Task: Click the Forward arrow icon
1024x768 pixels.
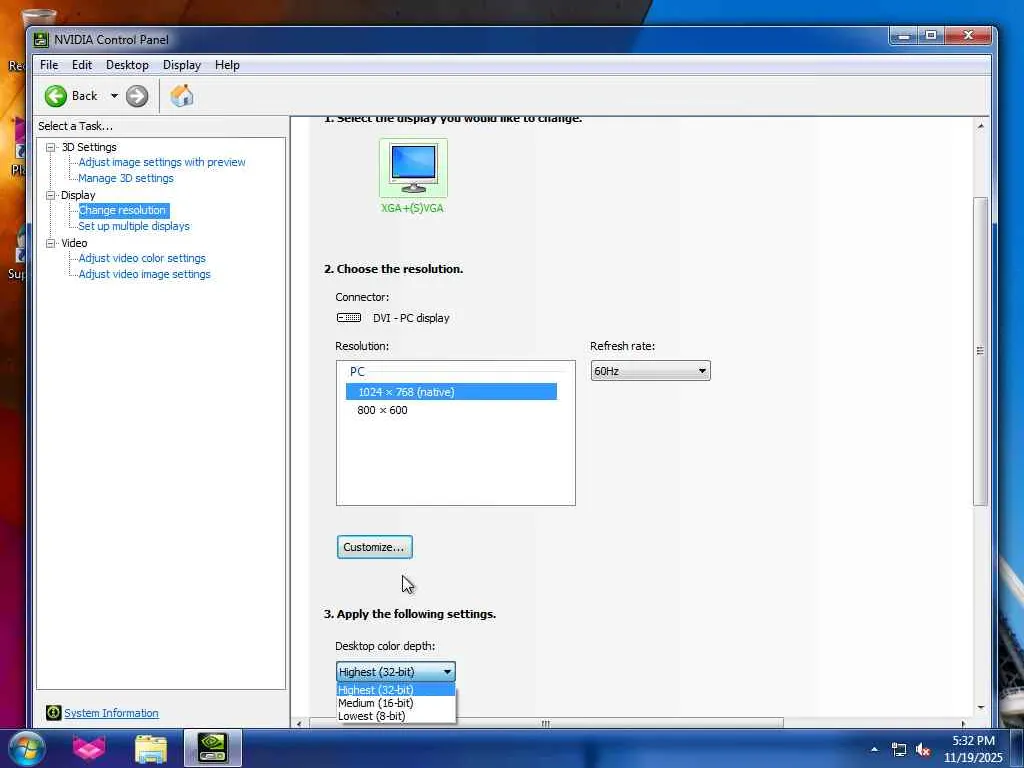Action: pyautogui.click(x=136, y=96)
